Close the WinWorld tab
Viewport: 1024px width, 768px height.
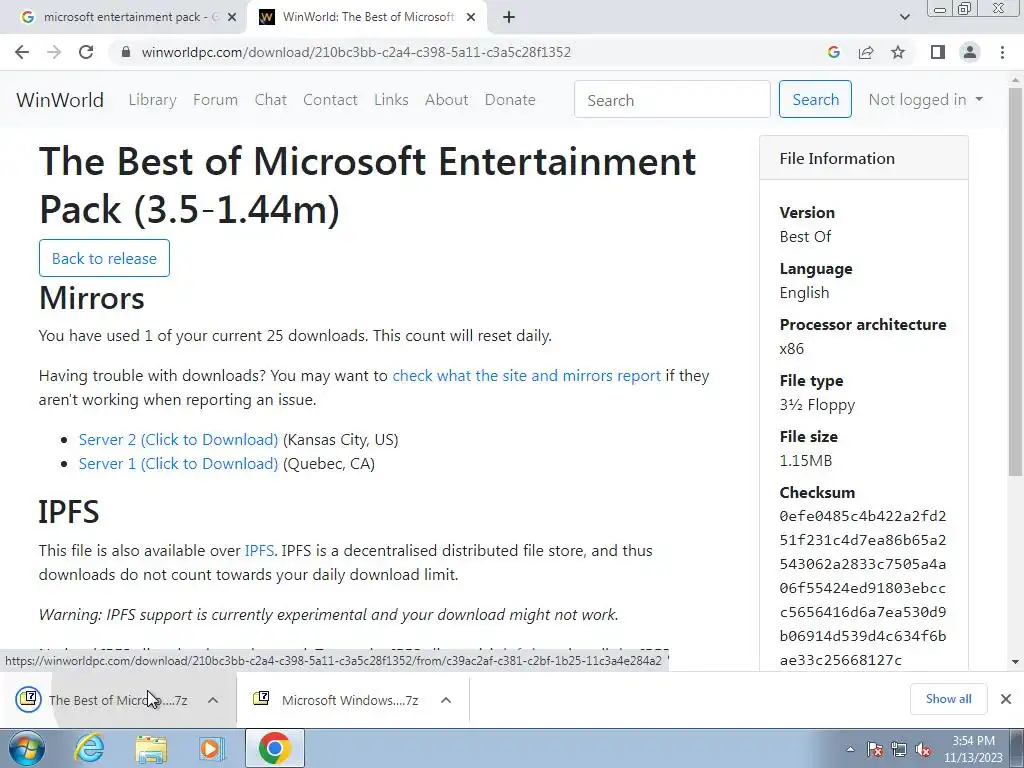(x=471, y=18)
